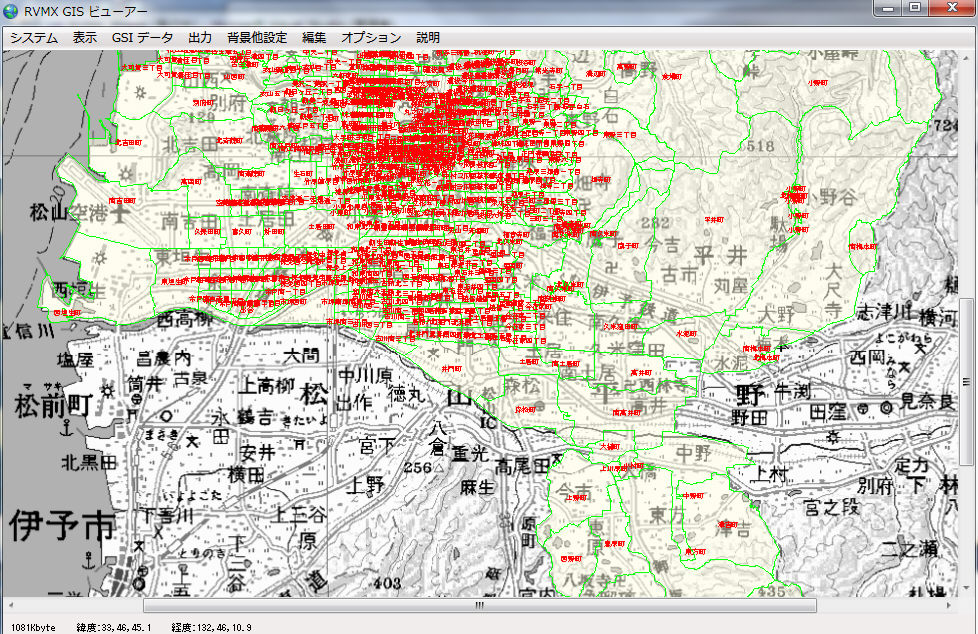Image resolution: width=978 pixels, height=634 pixels.
Task: Click the horizontal scrollbar right arrow
Action: [950, 605]
